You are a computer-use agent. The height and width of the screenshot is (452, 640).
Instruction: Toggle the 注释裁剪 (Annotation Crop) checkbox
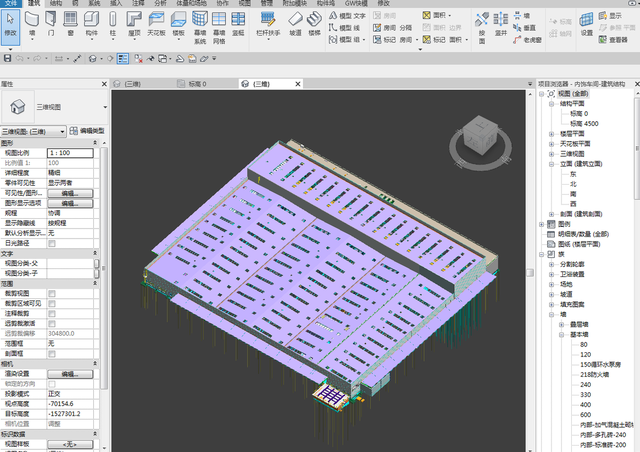tap(52, 314)
